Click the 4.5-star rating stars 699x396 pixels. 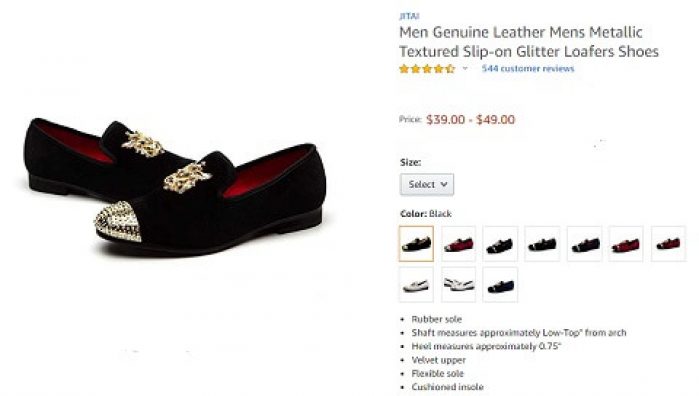coord(427,69)
